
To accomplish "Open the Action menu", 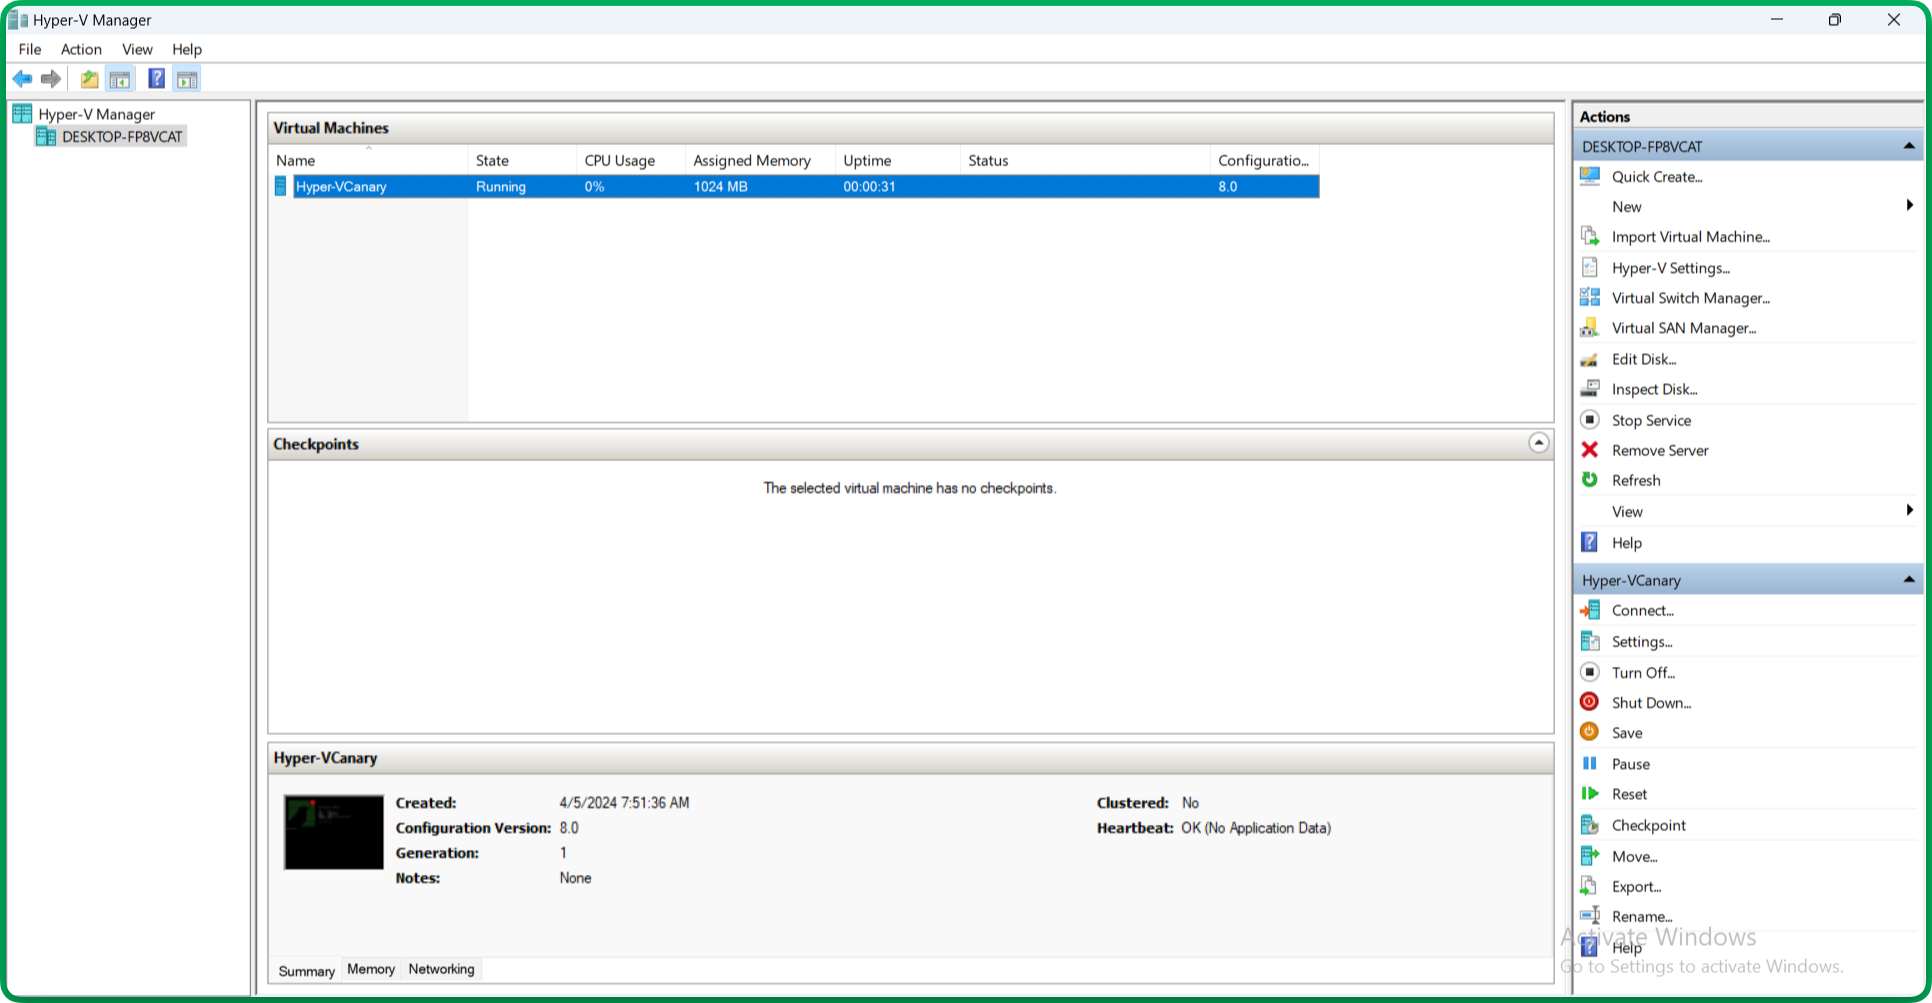I will 81,49.
